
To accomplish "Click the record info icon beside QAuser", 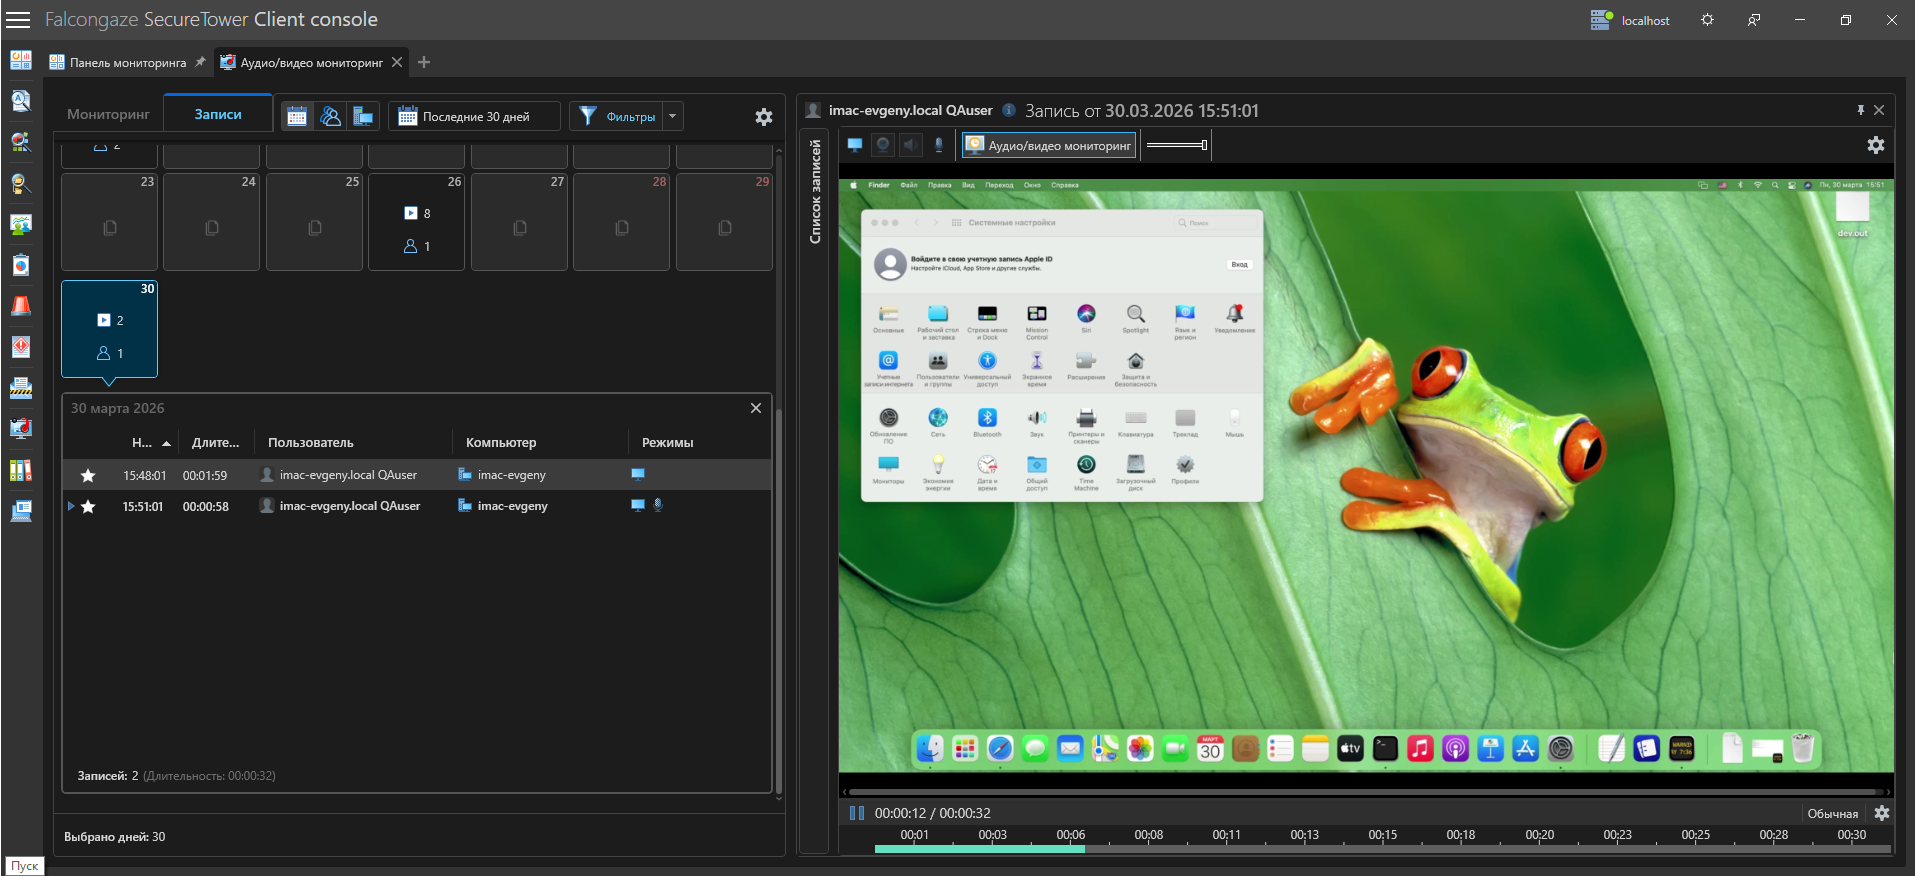I will coord(1009,110).
